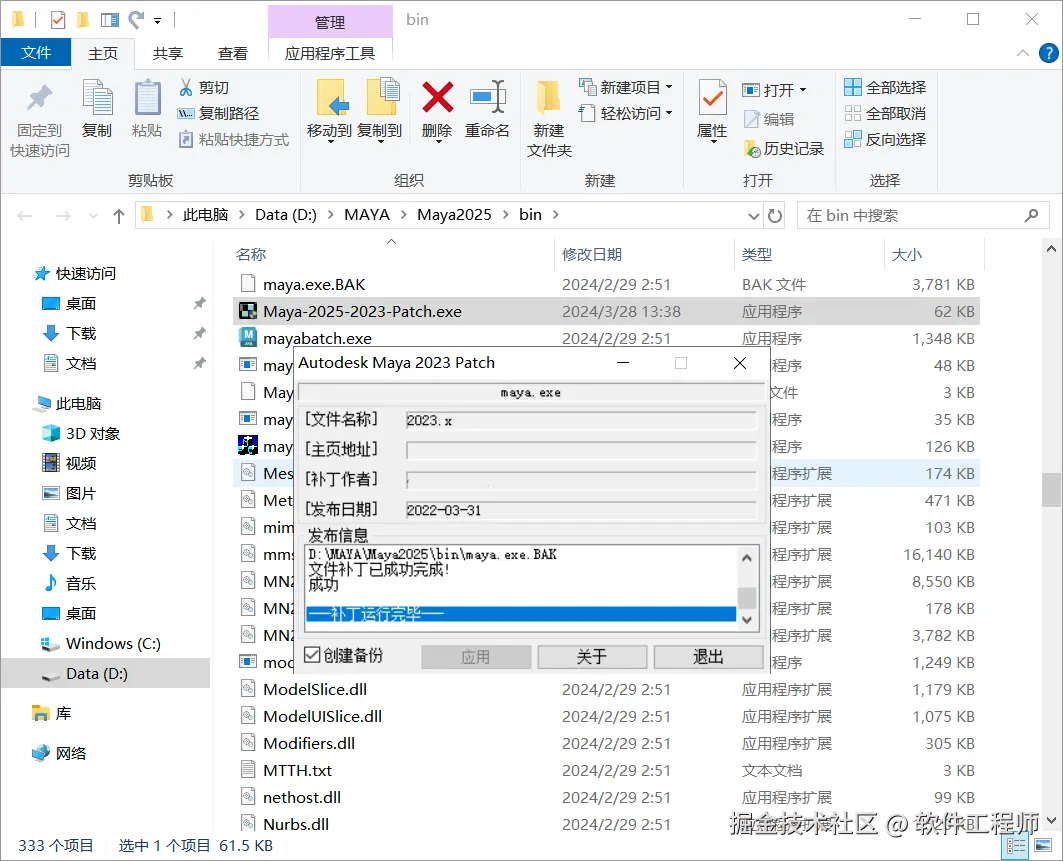Click the file list vertical scrollbar thumb

[1051, 489]
